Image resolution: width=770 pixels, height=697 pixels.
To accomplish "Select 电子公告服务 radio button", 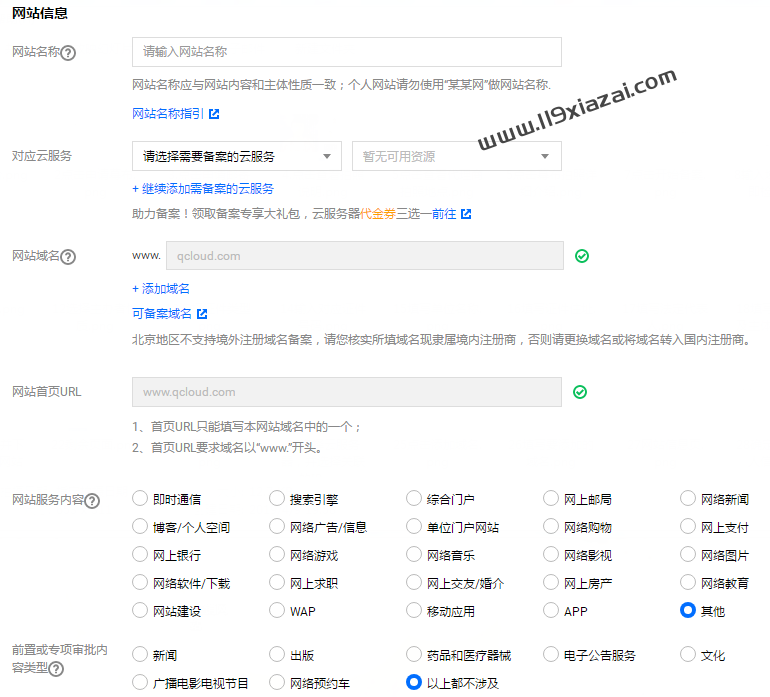I will [551, 654].
